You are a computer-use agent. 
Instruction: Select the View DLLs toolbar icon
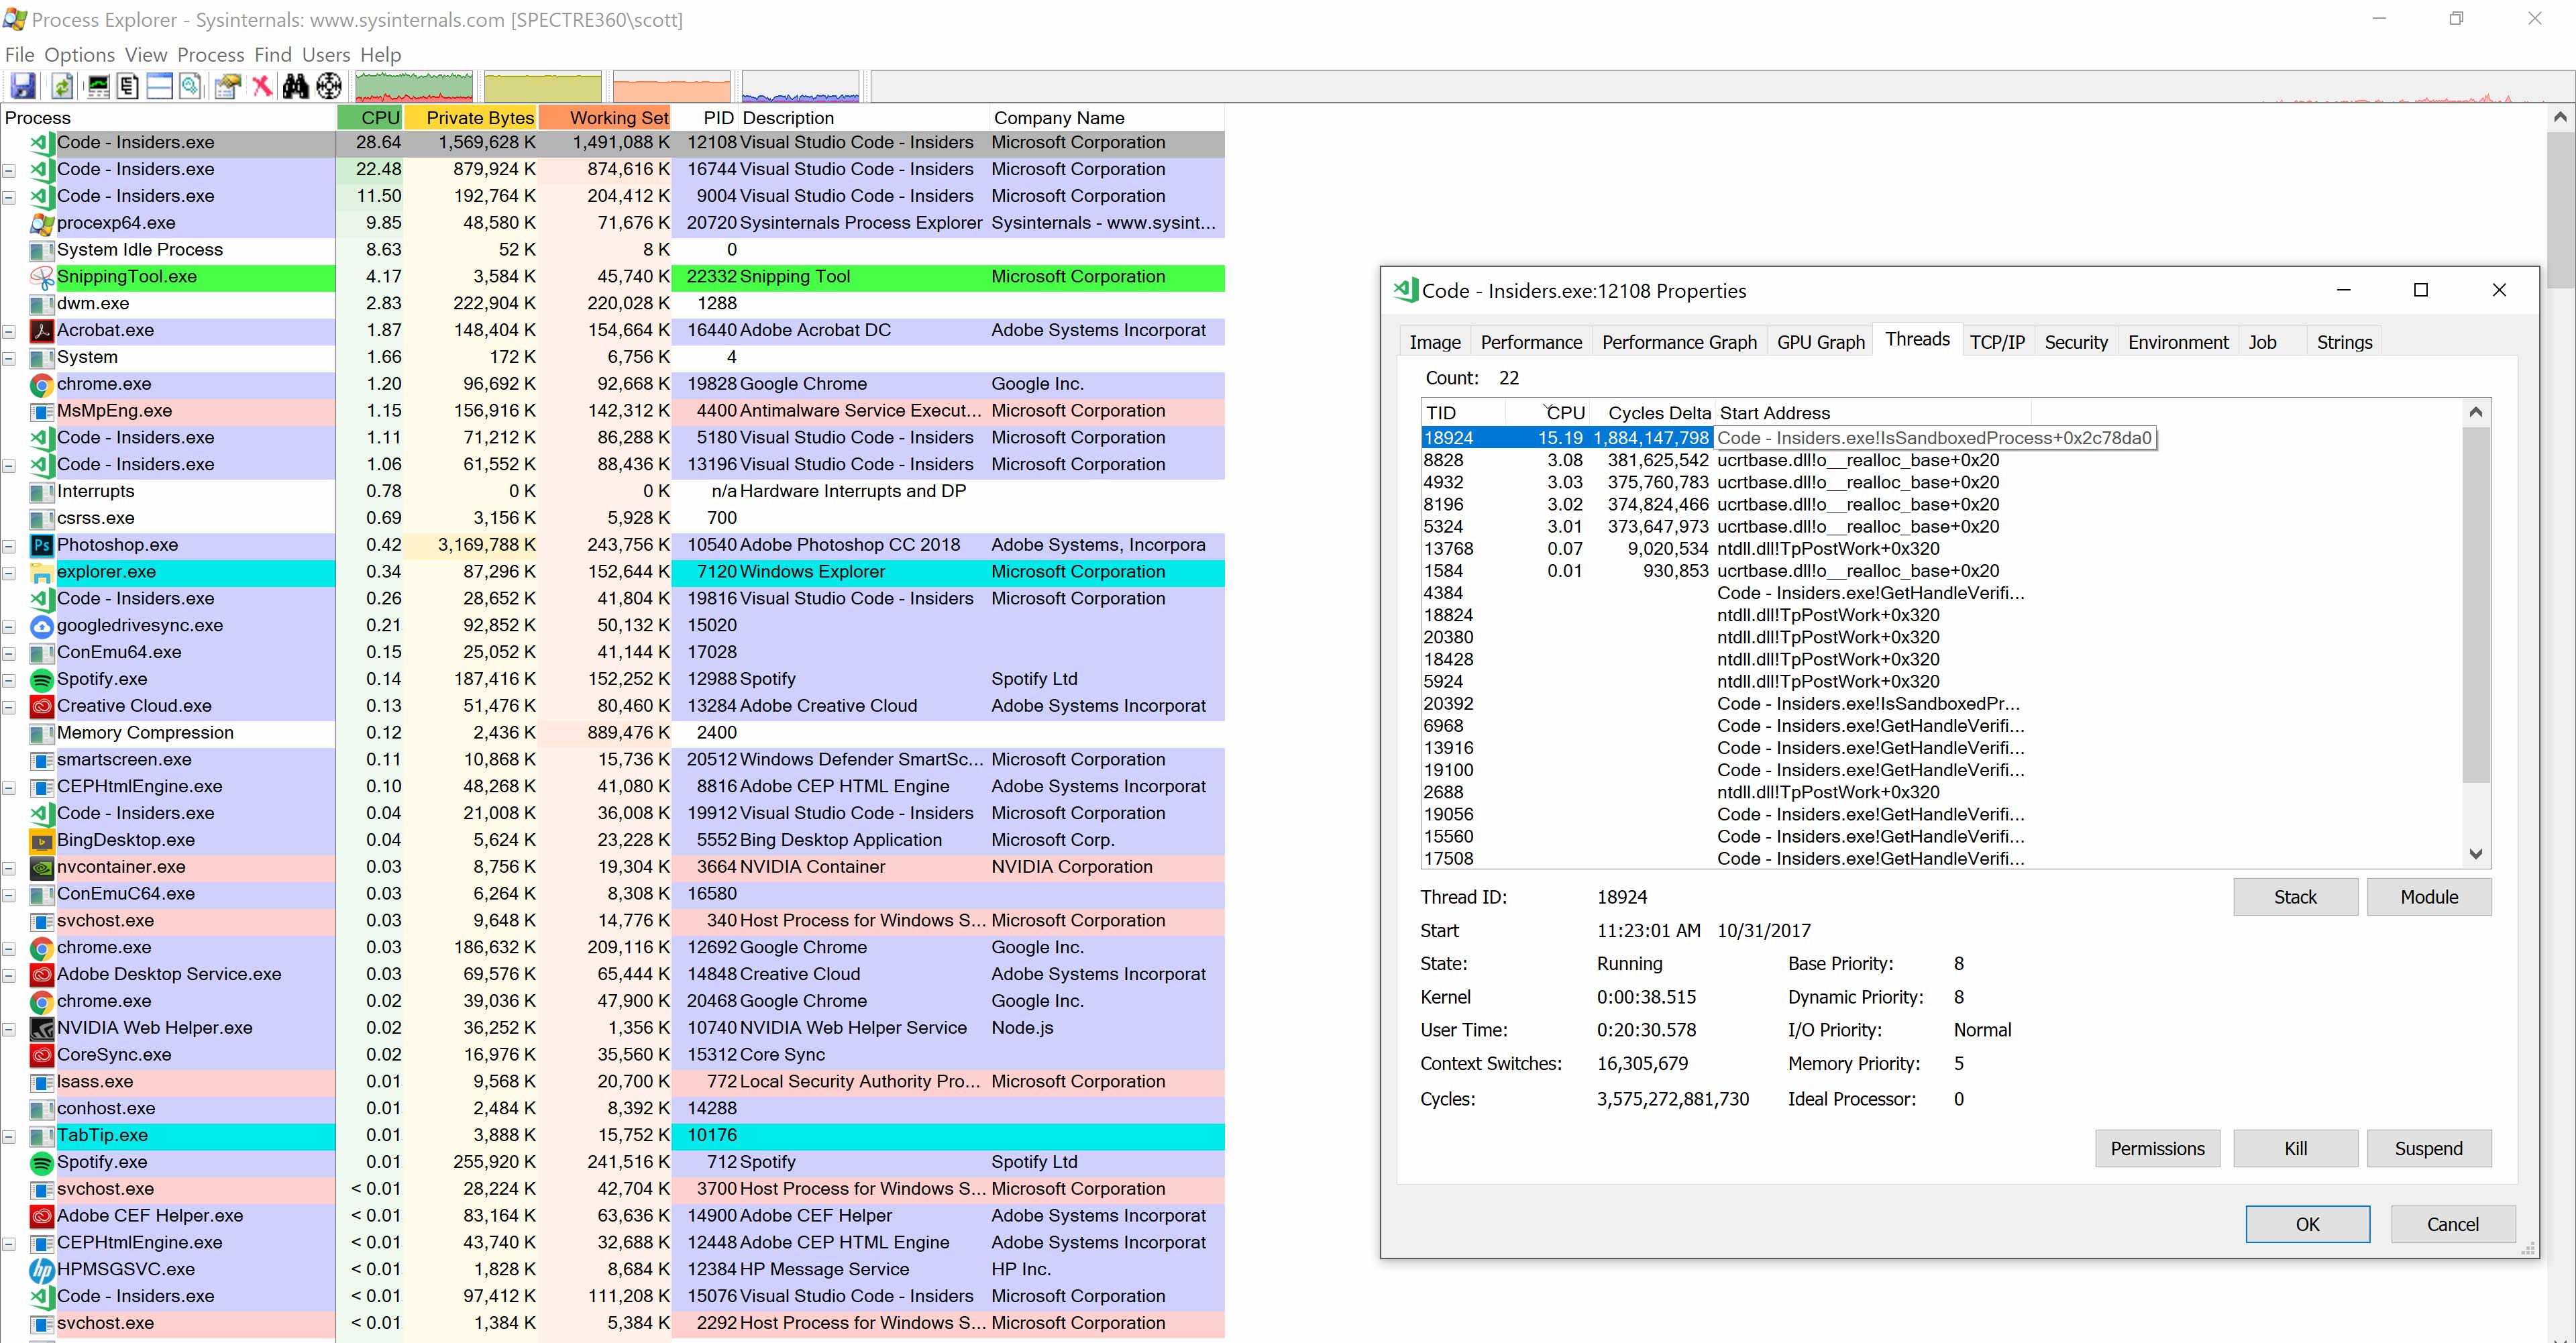click(x=191, y=86)
